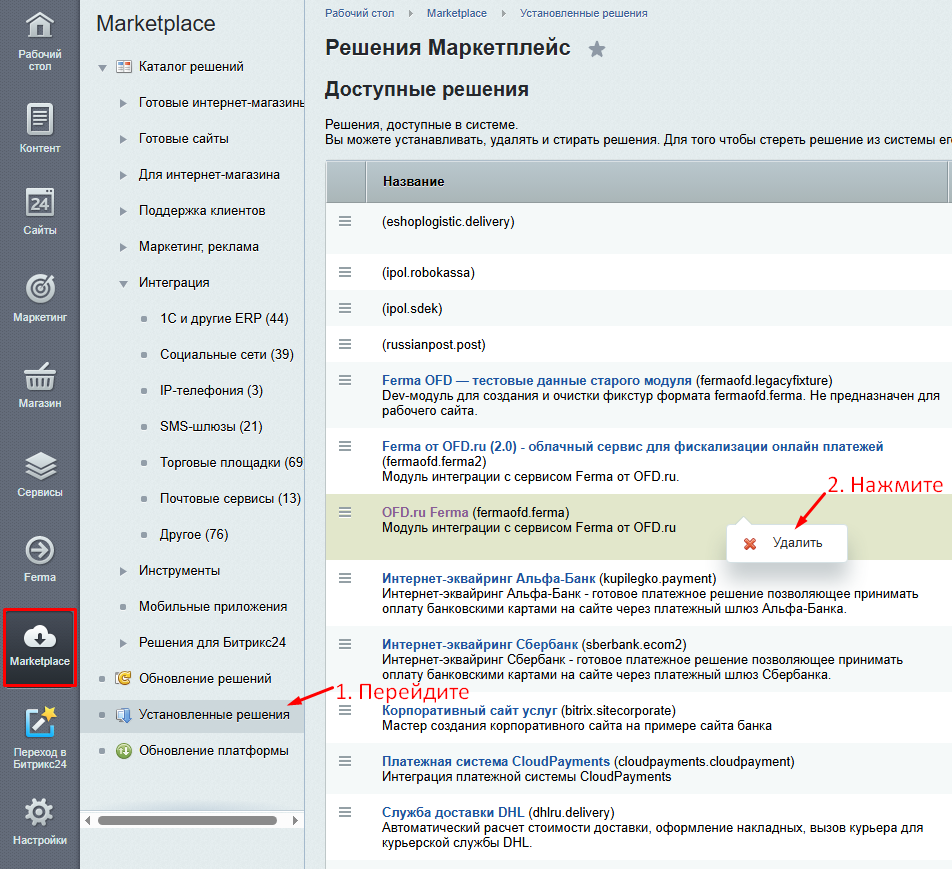Image resolution: width=952 pixels, height=869 pixels.
Task: Click the tree scrollbar right arrow
Action: (295, 820)
